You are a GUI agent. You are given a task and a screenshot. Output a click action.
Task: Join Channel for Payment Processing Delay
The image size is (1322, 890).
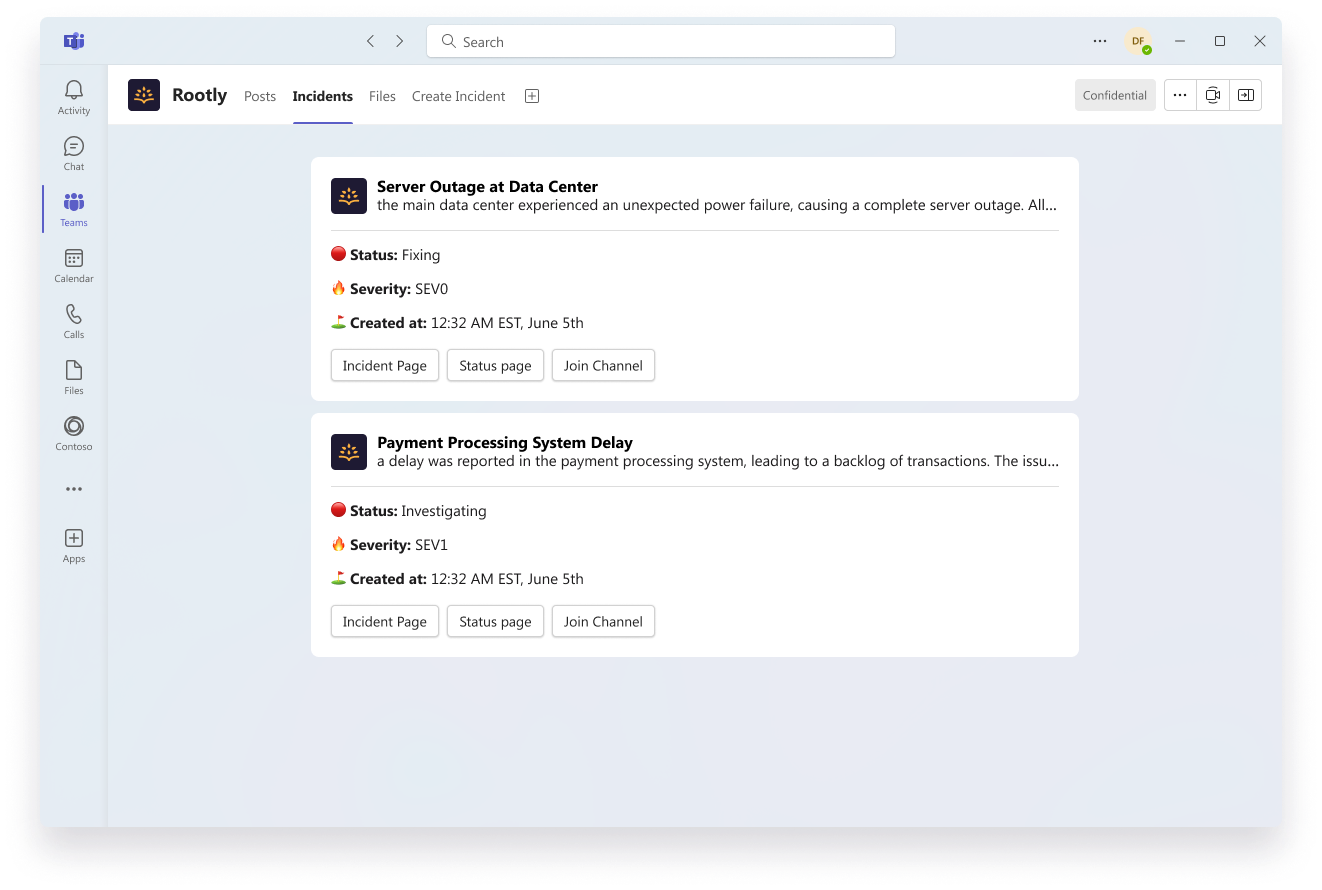click(x=603, y=621)
